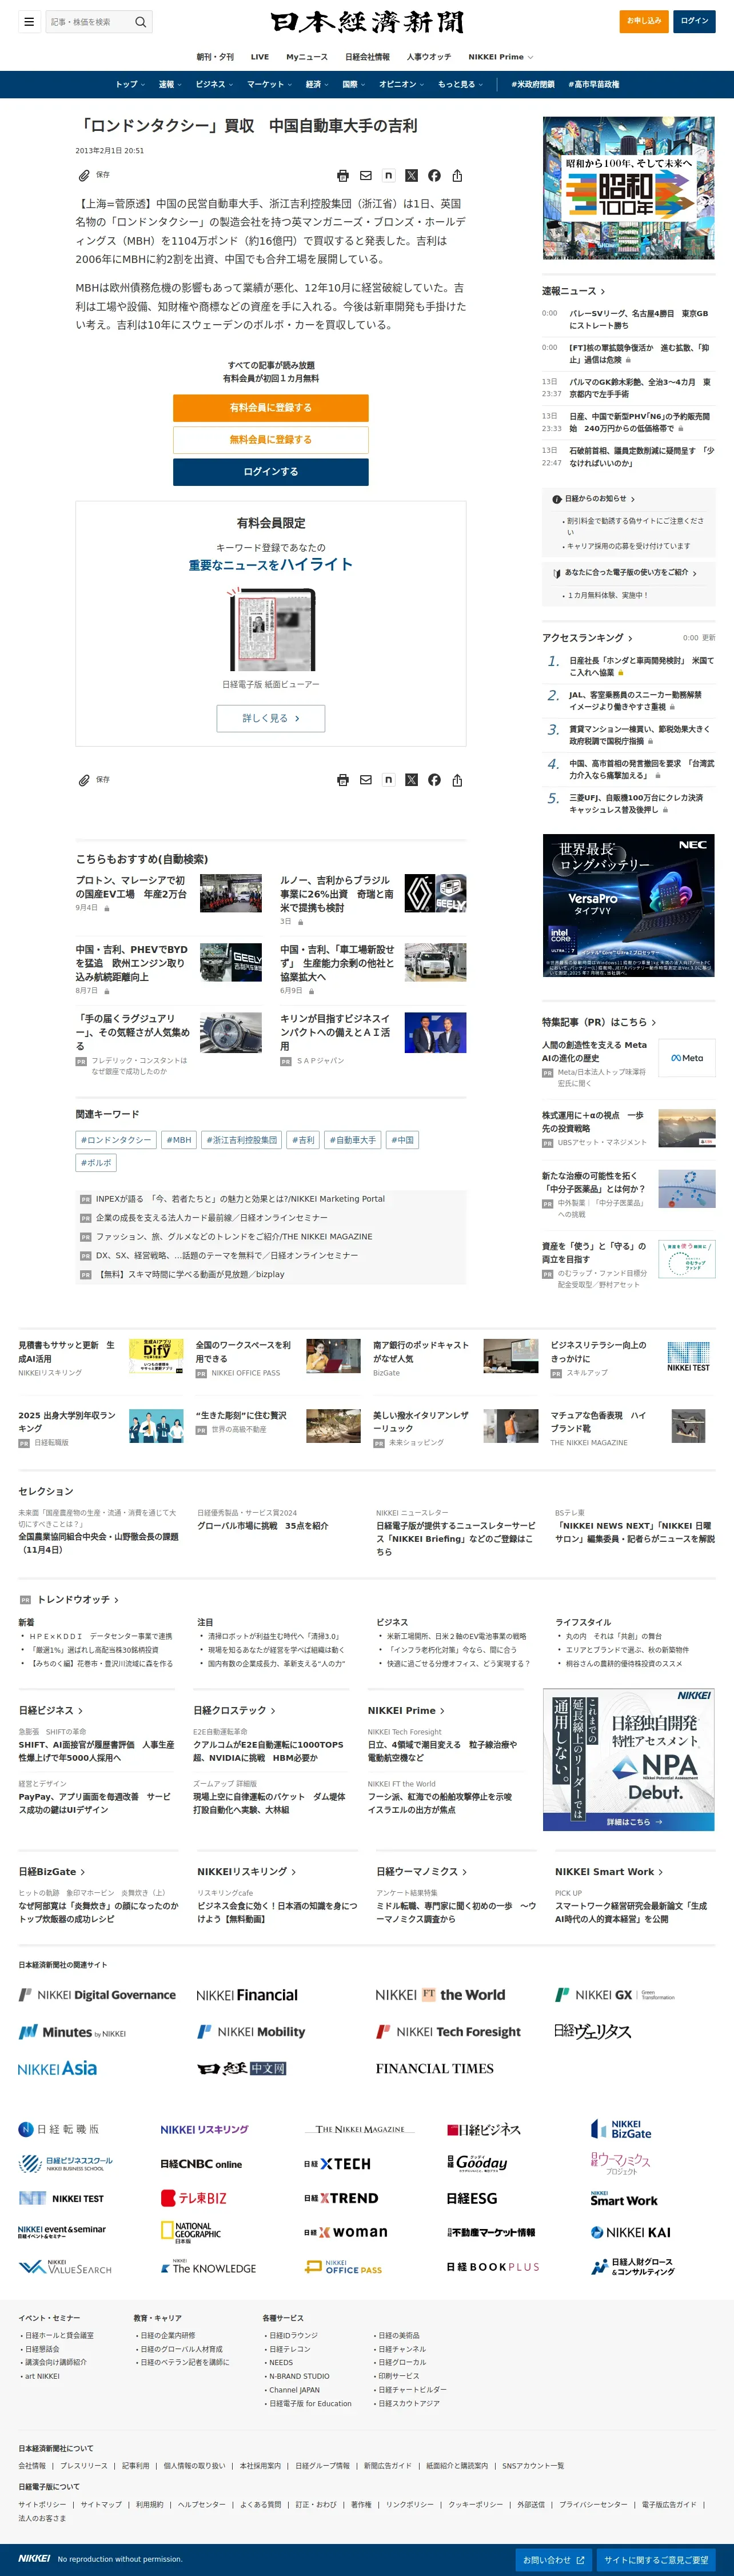This screenshot has height=2576, width=734.
Task: Share on note icon below article
Action: pyautogui.click(x=389, y=780)
